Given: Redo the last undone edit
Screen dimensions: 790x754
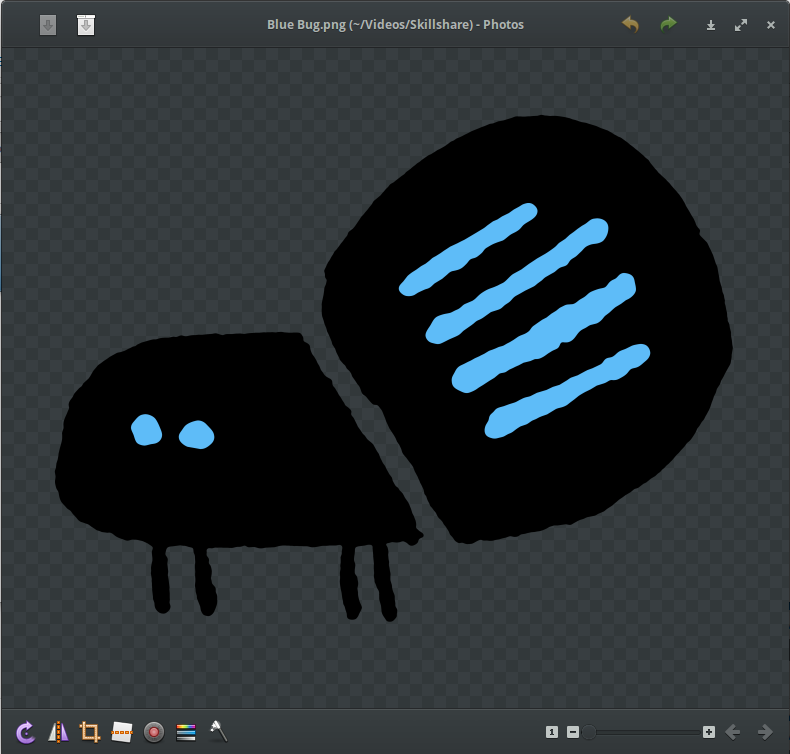Looking at the screenshot, I should coord(668,24).
